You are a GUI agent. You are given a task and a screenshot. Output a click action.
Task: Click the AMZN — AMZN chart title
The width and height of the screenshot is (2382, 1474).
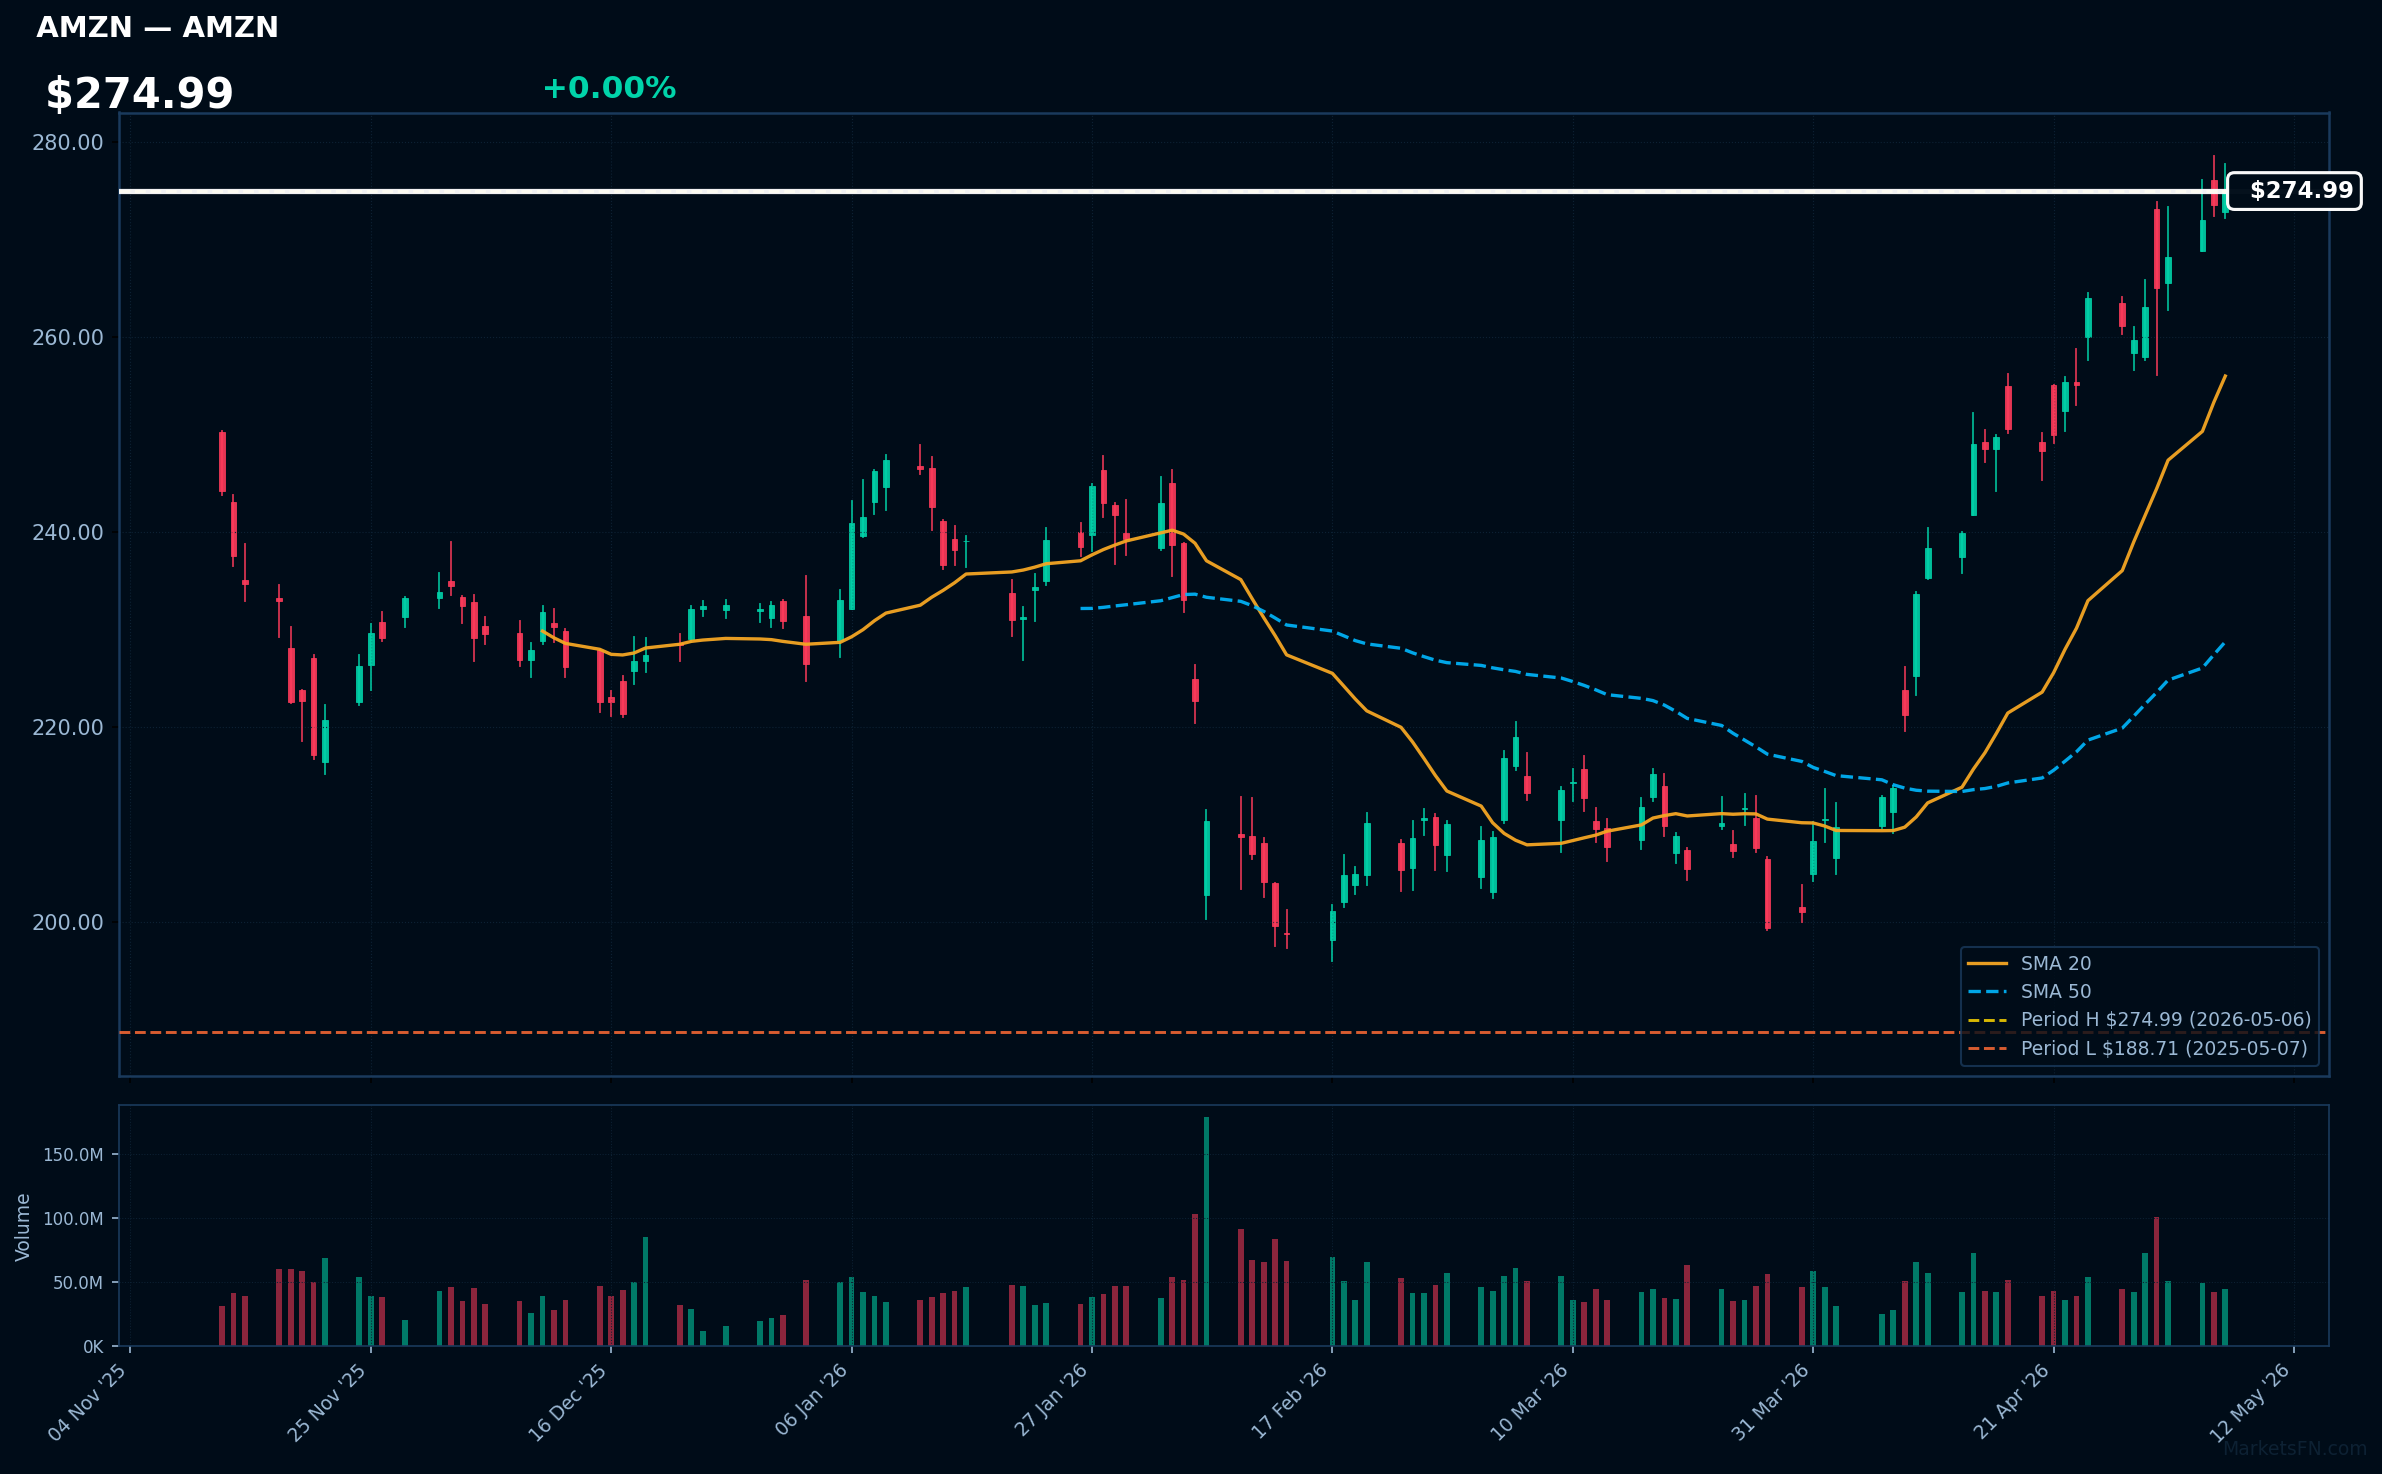(x=157, y=27)
